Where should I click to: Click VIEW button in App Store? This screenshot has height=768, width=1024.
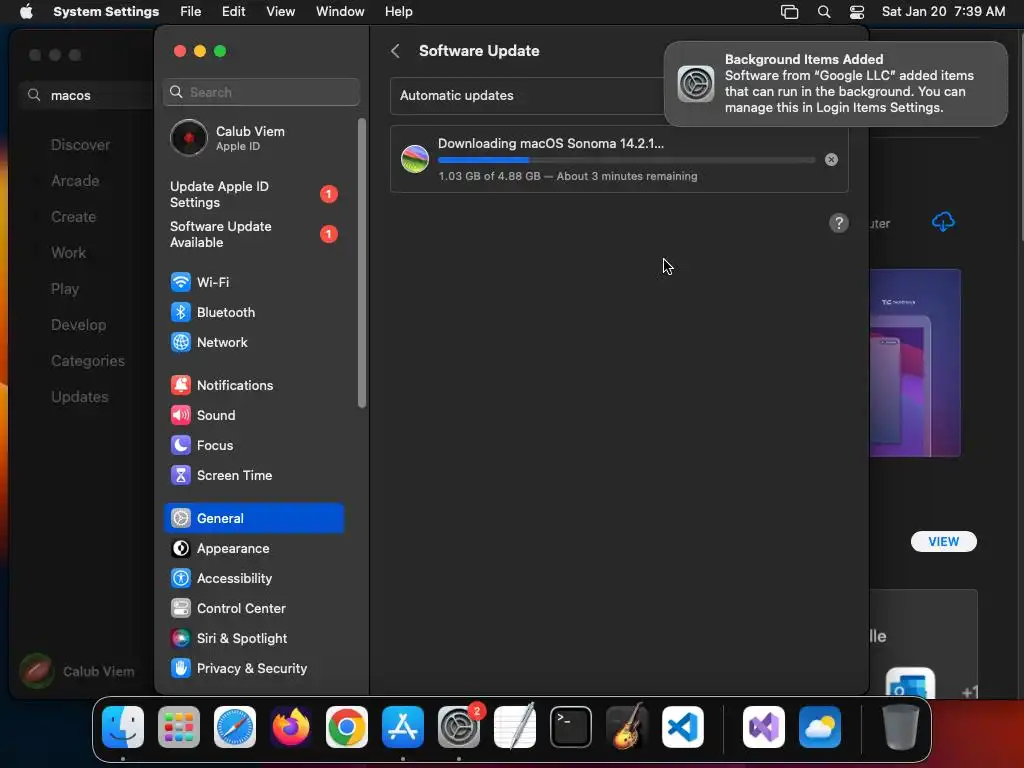(944, 541)
